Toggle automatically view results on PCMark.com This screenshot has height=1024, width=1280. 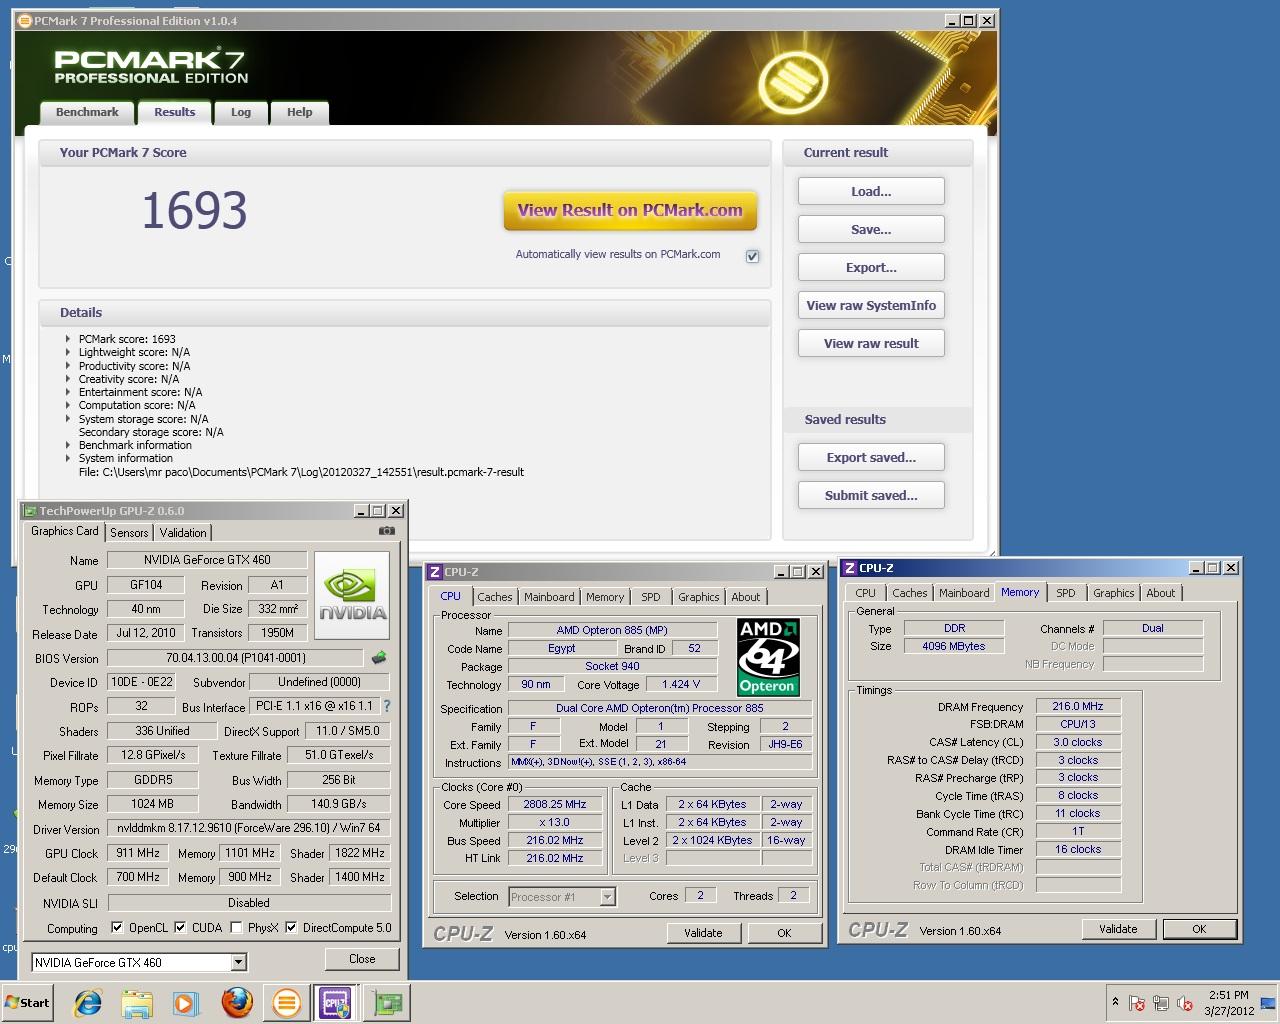coord(752,256)
